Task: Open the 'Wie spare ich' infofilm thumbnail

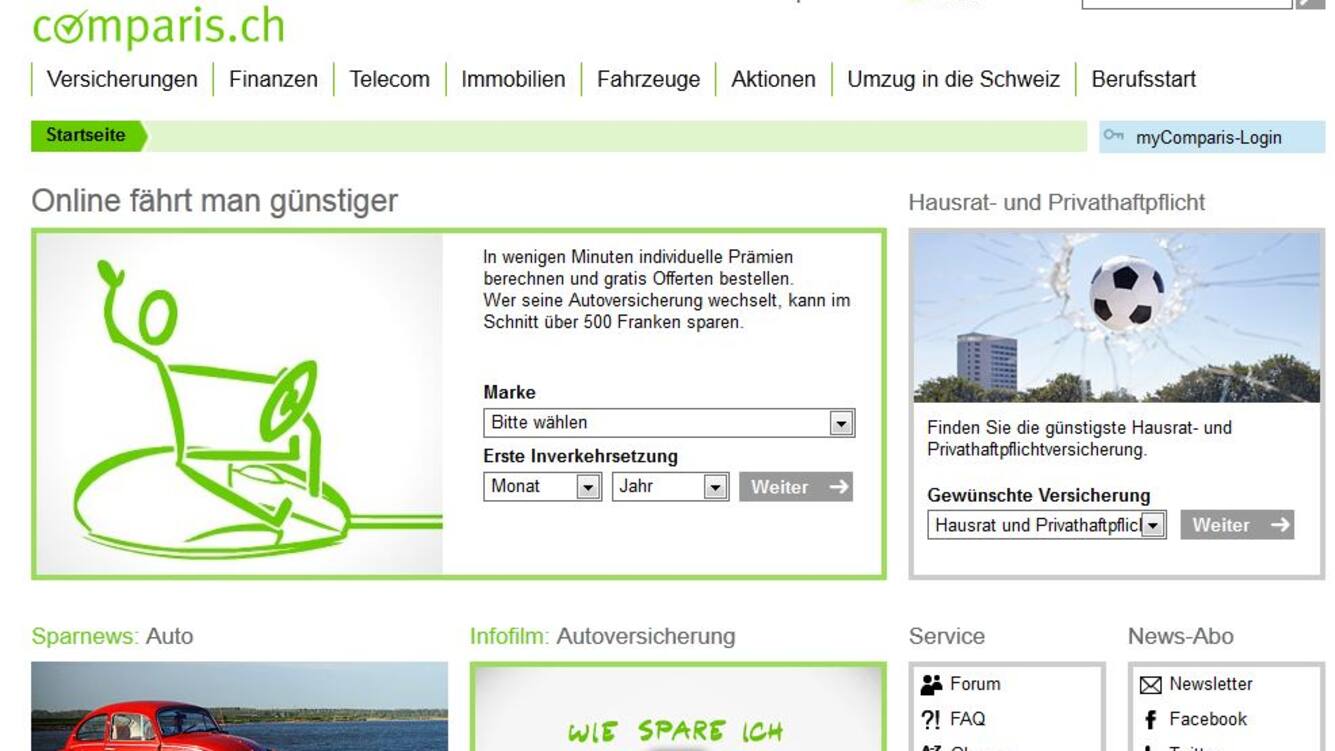Action: 678,708
